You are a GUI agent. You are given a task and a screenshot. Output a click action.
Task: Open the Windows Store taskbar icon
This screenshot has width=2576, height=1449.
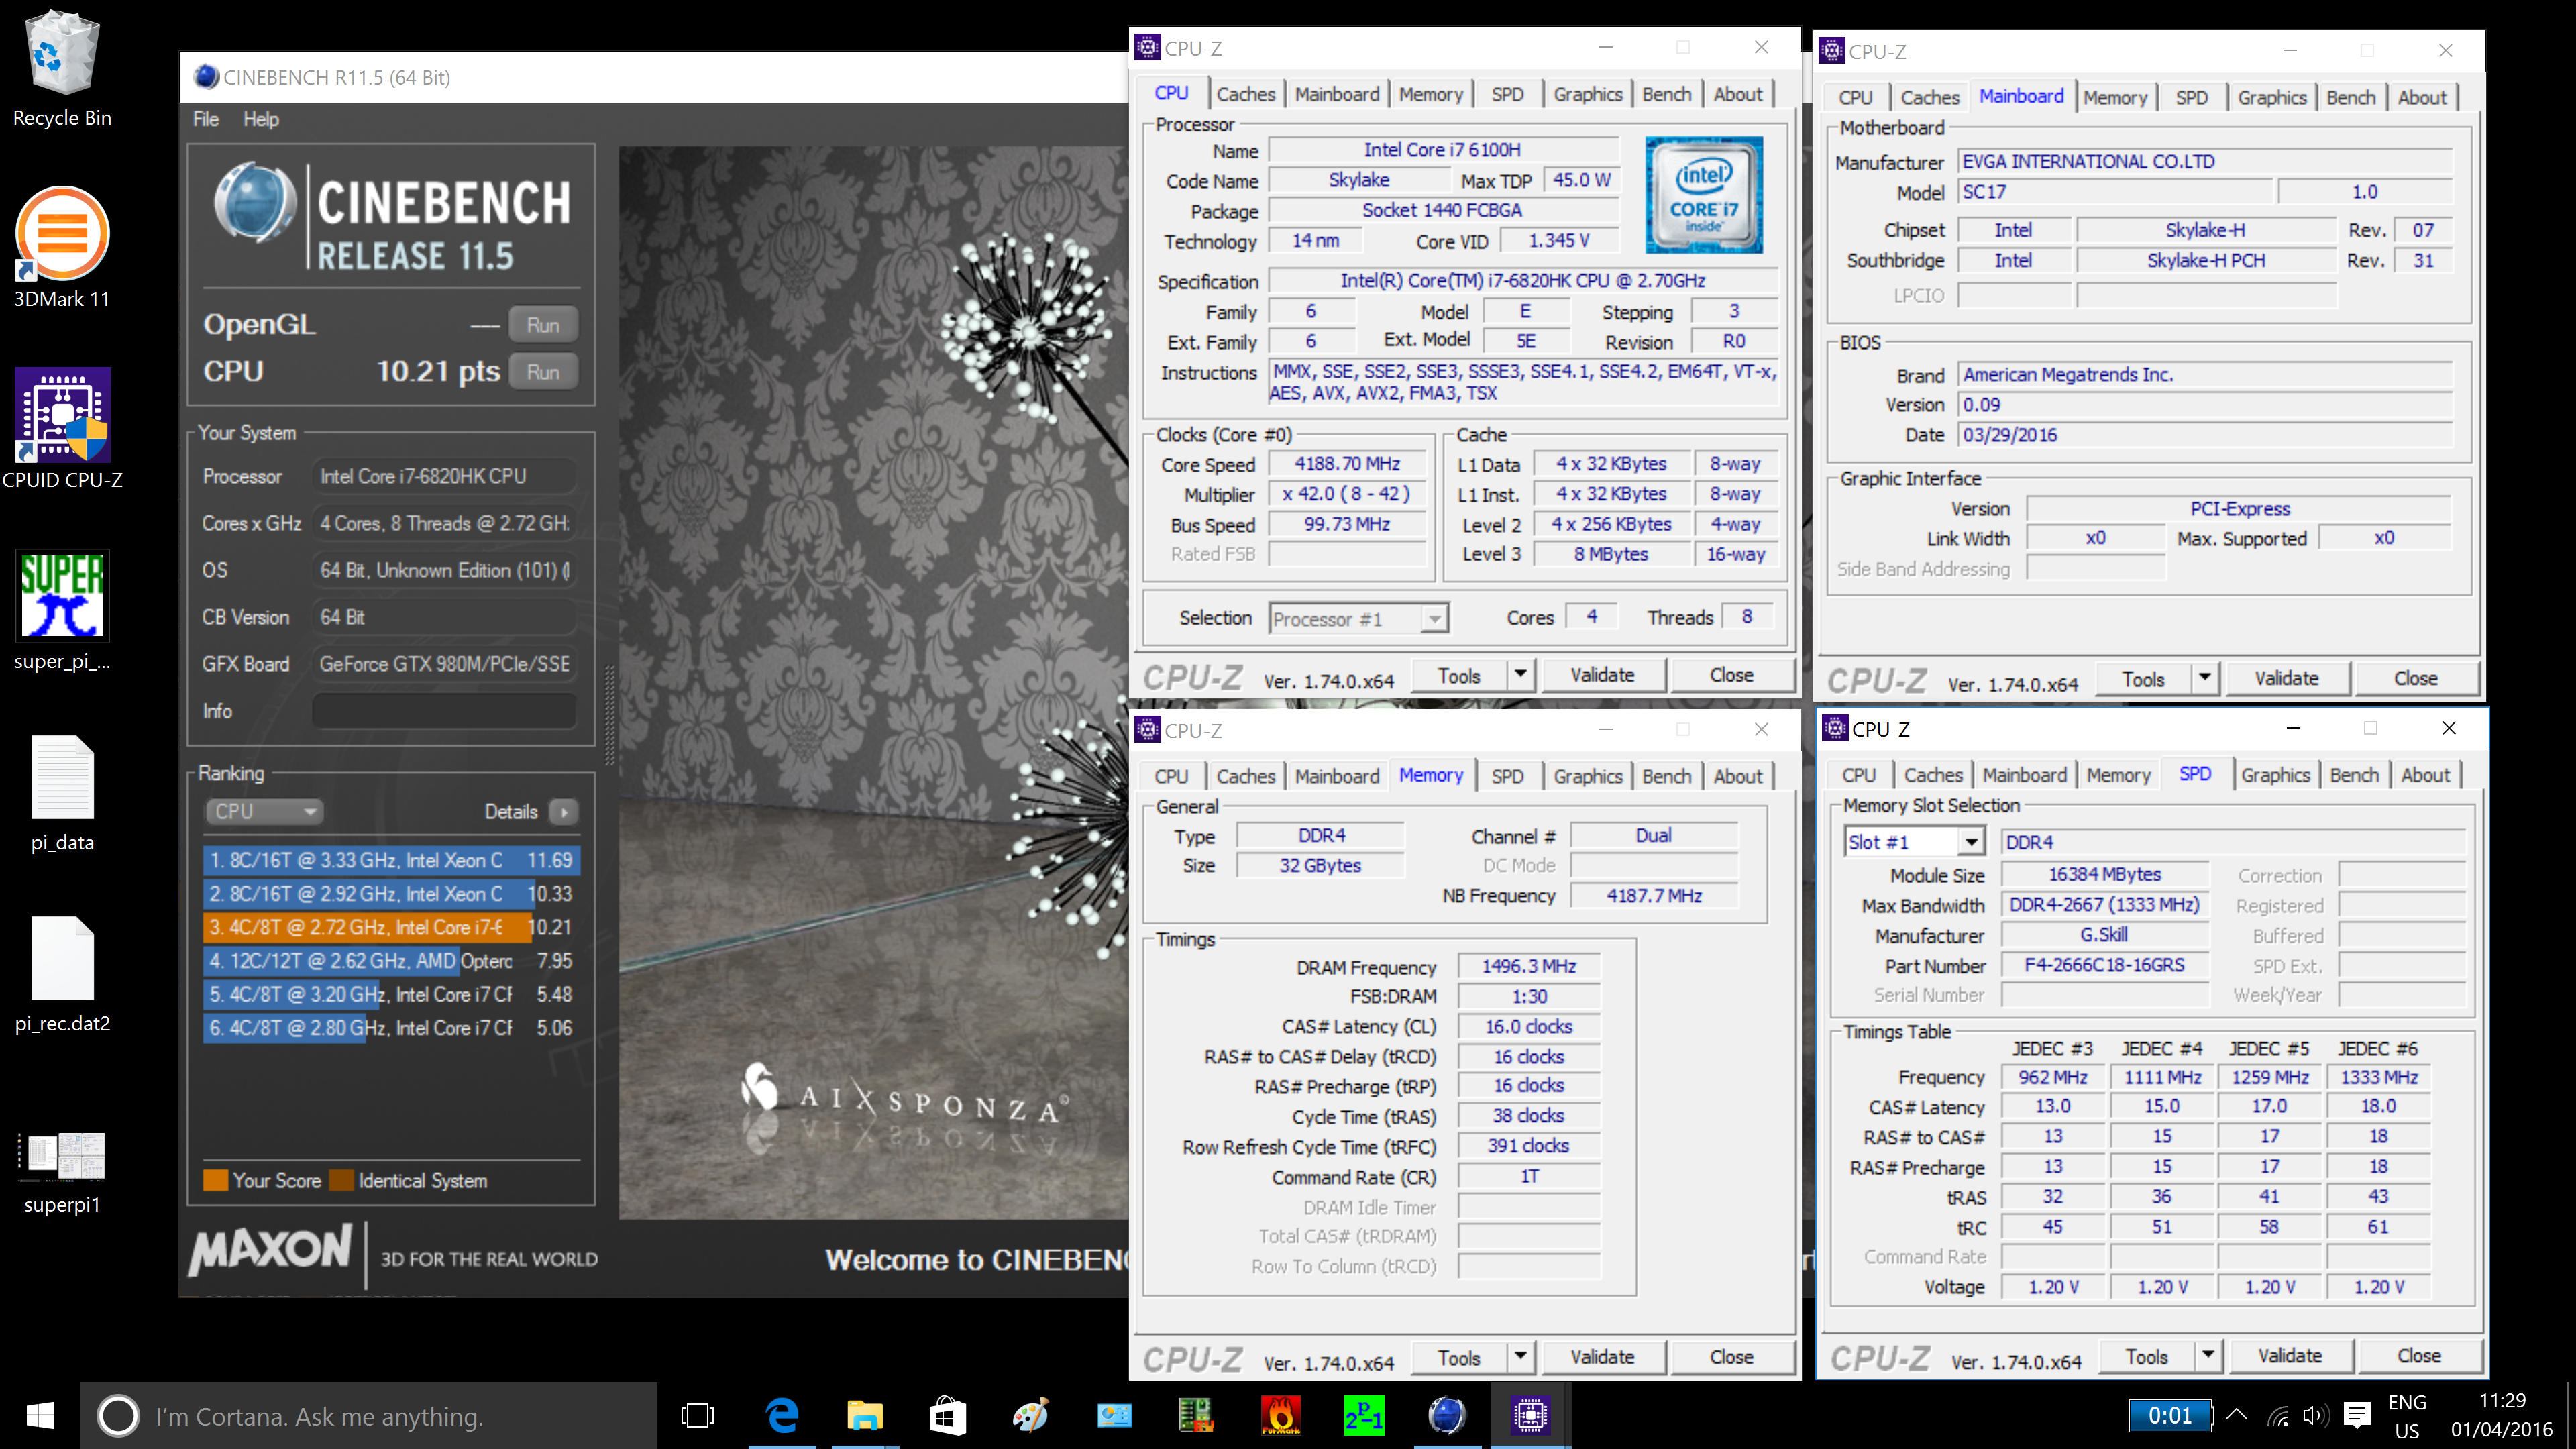(x=947, y=1415)
